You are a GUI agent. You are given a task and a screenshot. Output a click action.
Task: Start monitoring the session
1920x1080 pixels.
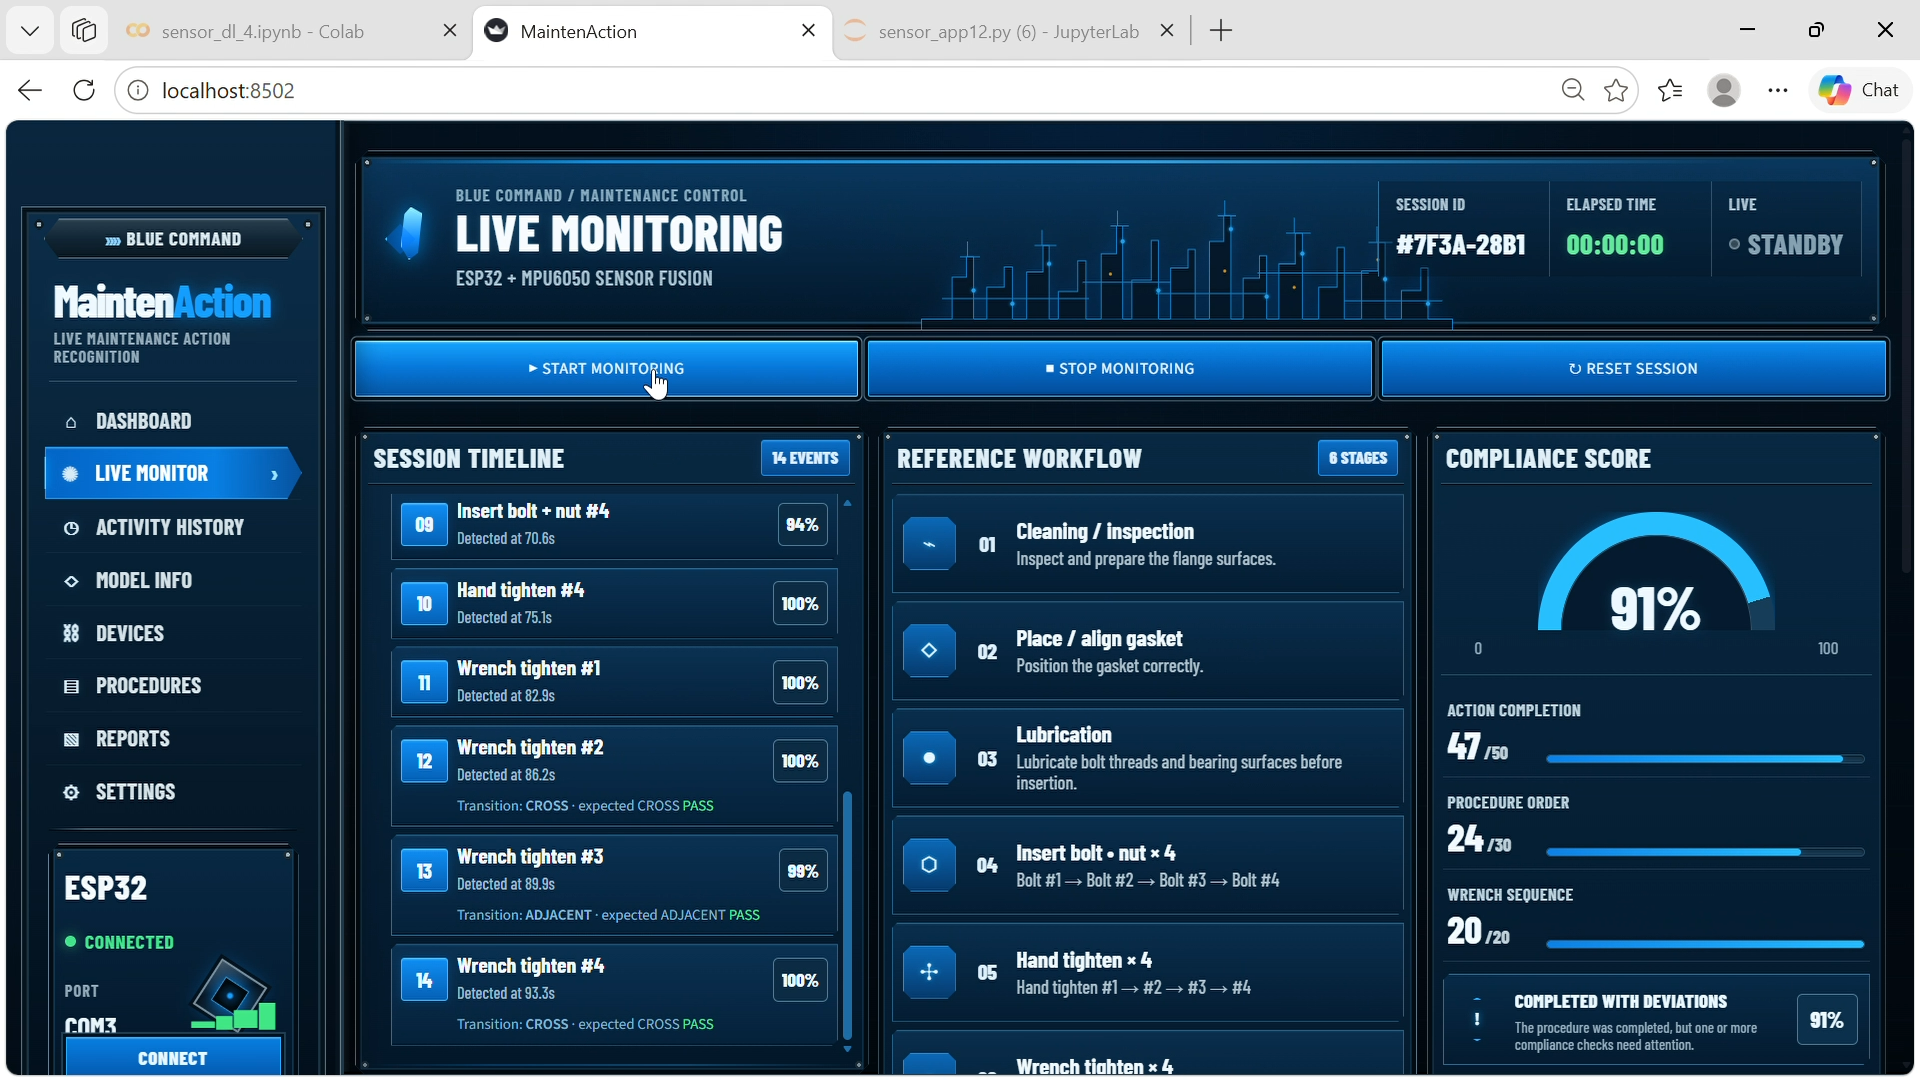[607, 369]
